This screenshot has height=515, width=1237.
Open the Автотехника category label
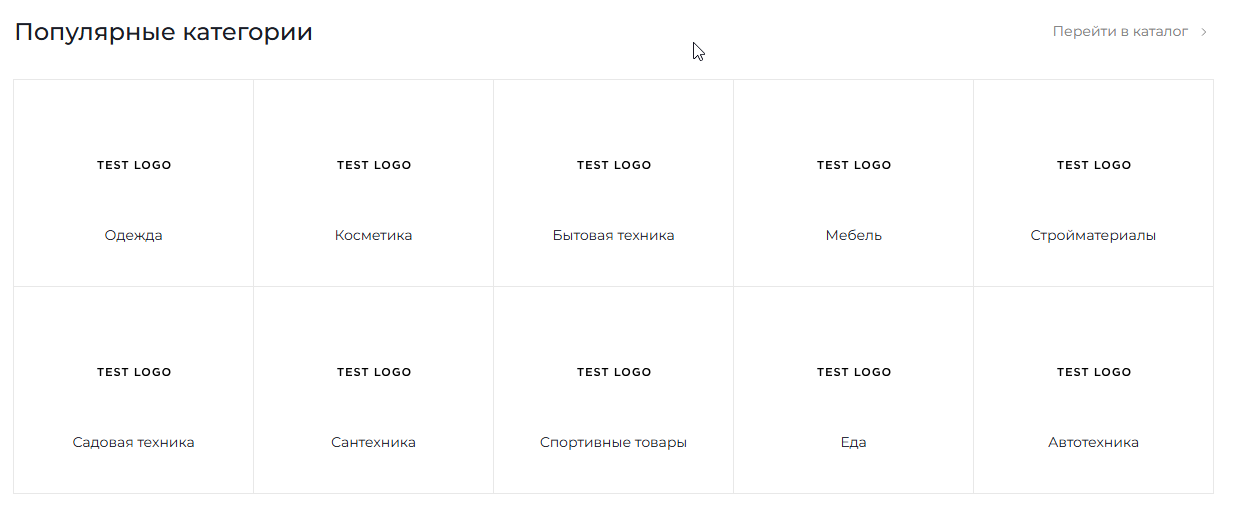[x=1093, y=443]
